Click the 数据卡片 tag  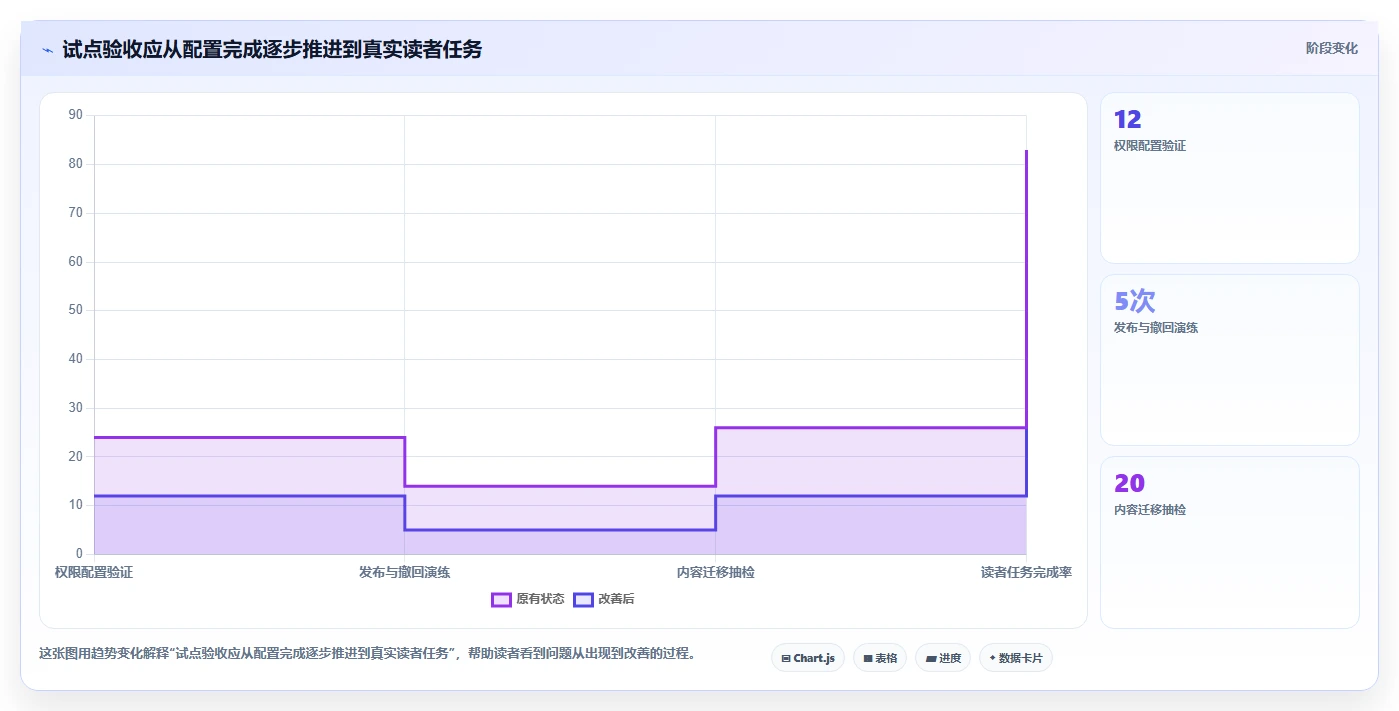[x=1016, y=658]
